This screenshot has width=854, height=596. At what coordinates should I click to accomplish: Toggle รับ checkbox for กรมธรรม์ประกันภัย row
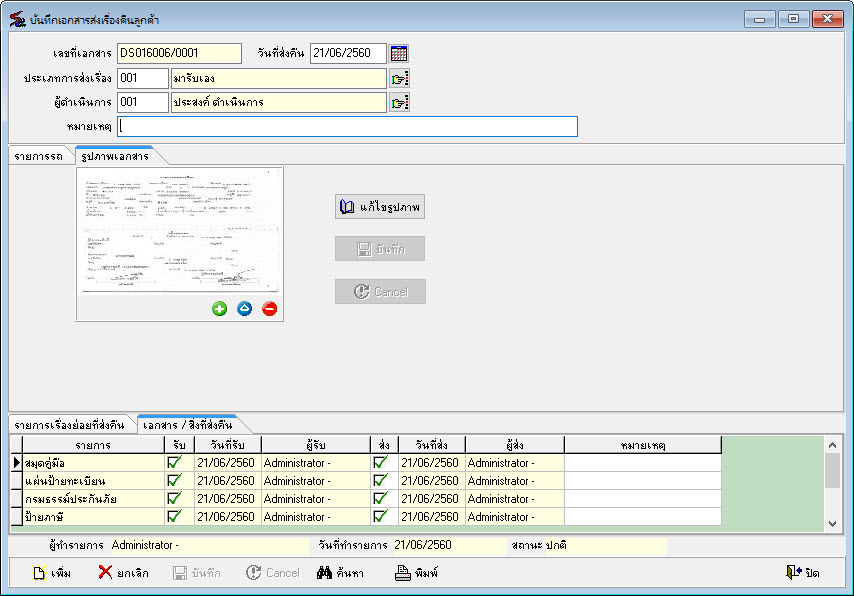pyautogui.click(x=174, y=499)
